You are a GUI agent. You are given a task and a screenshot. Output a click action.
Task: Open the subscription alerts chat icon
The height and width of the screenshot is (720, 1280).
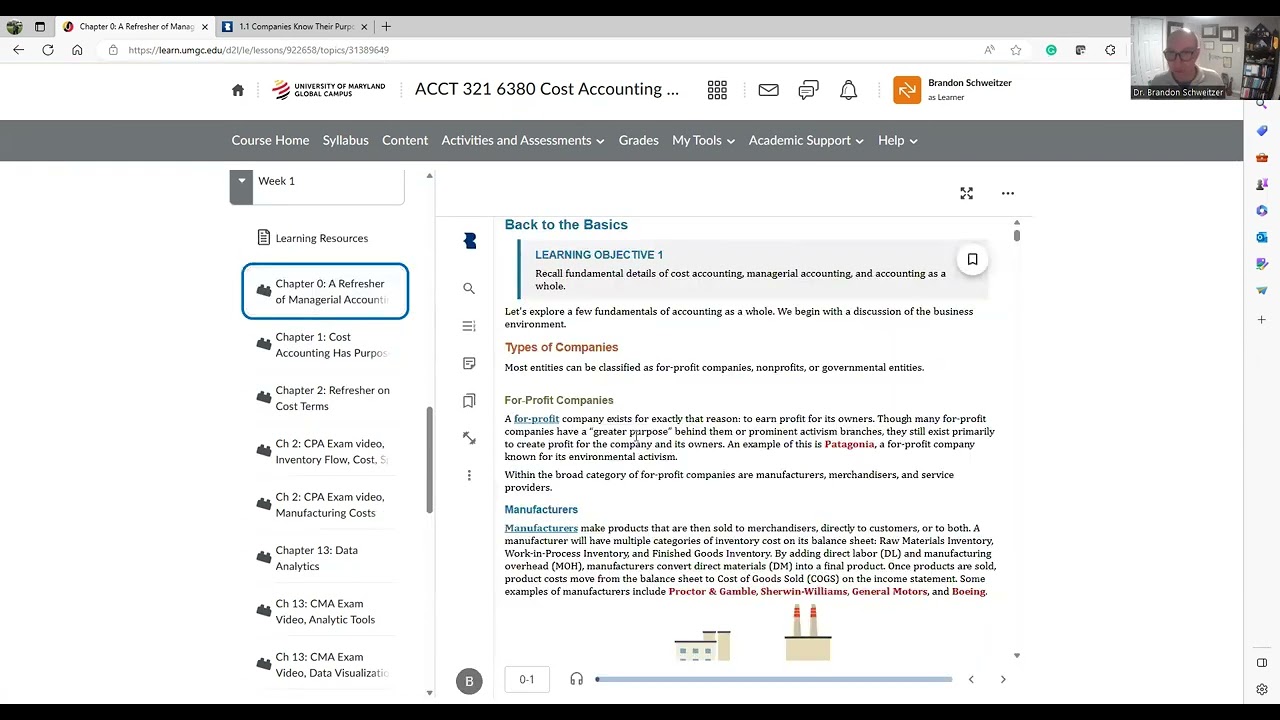pyautogui.click(x=808, y=90)
